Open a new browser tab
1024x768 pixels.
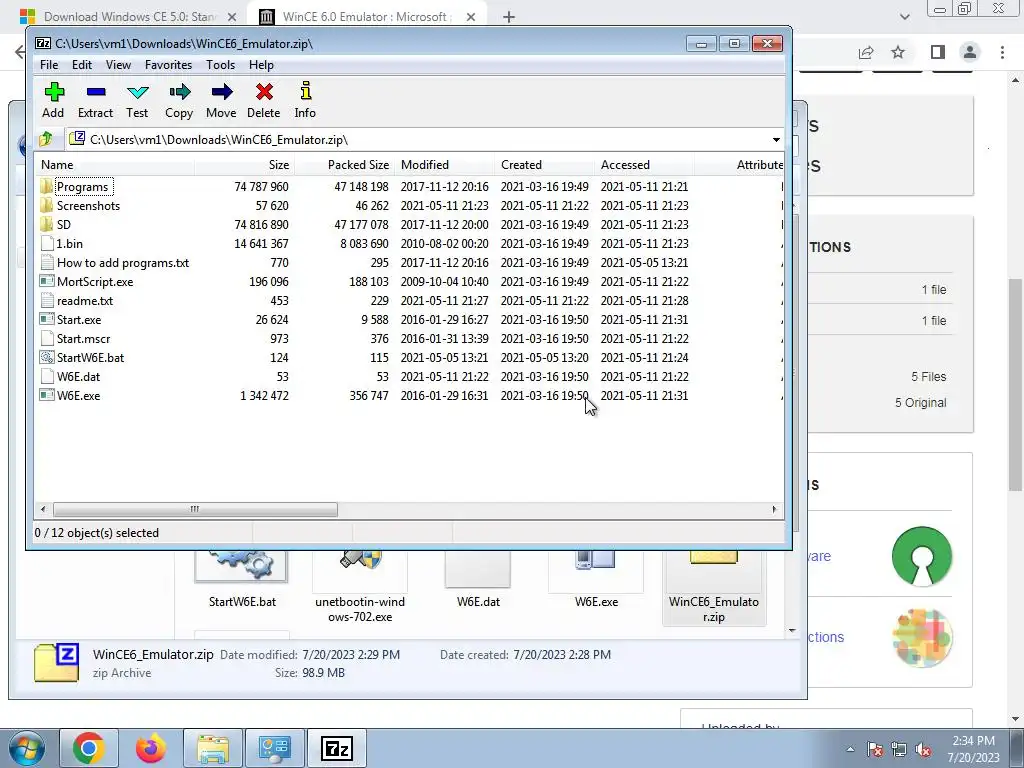(509, 17)
